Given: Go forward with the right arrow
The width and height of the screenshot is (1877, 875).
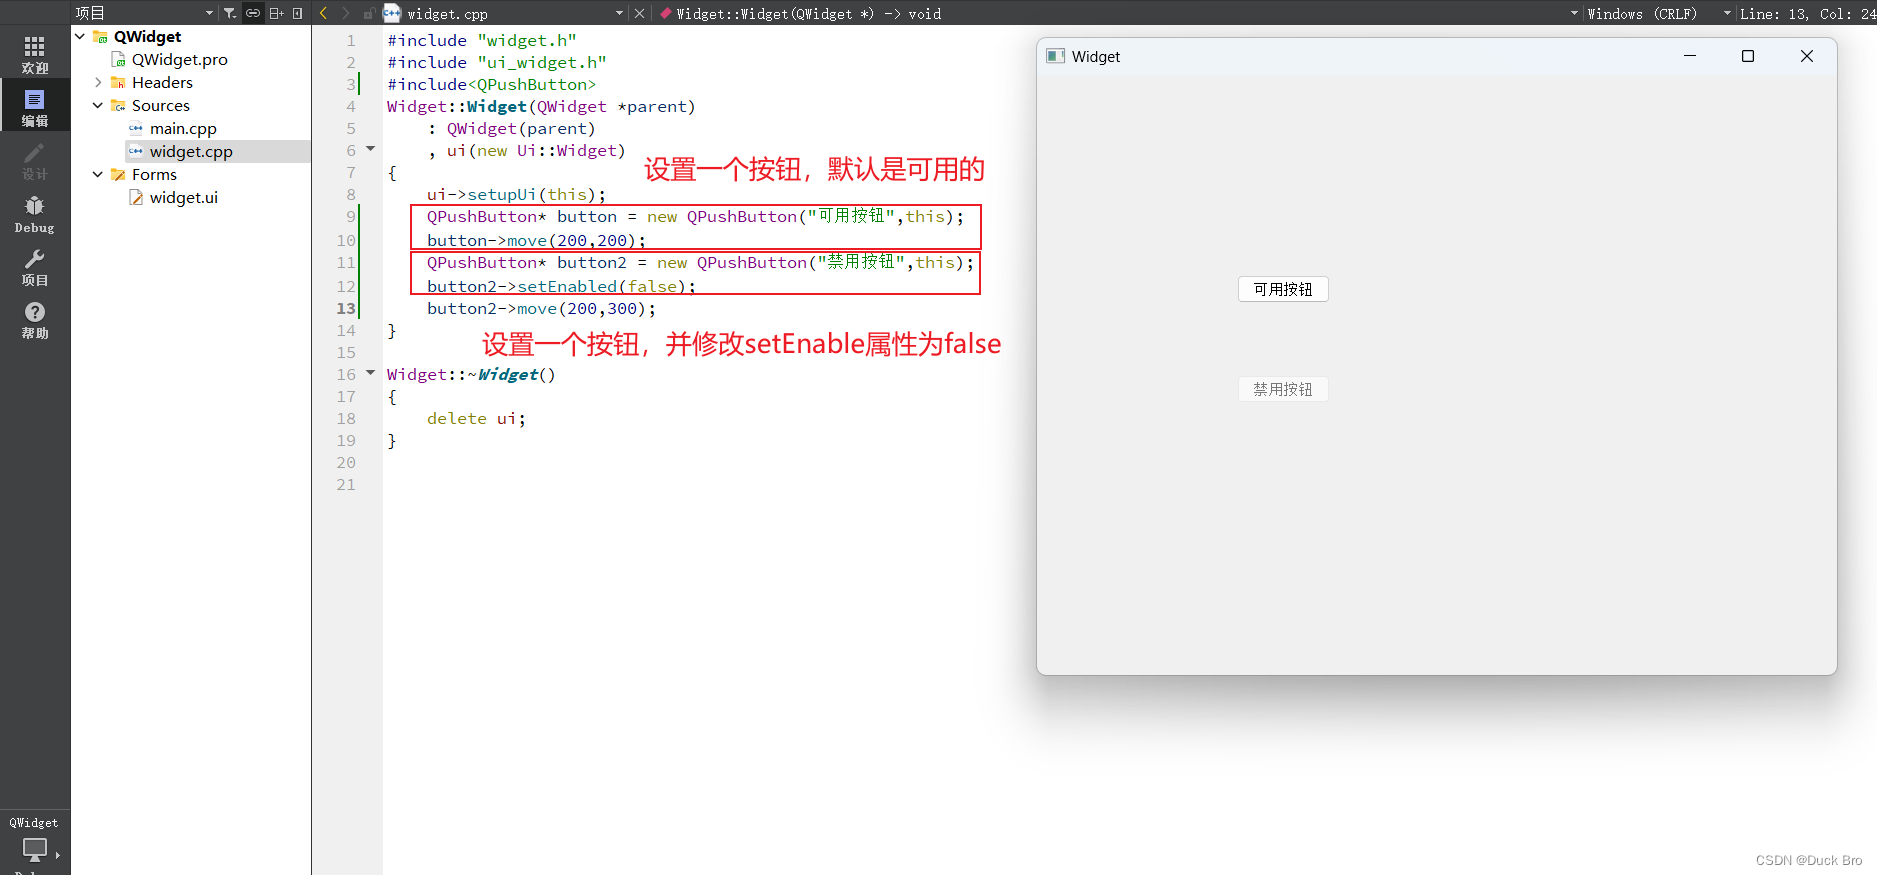Looking at the screenshot, I should click(346, 13).
